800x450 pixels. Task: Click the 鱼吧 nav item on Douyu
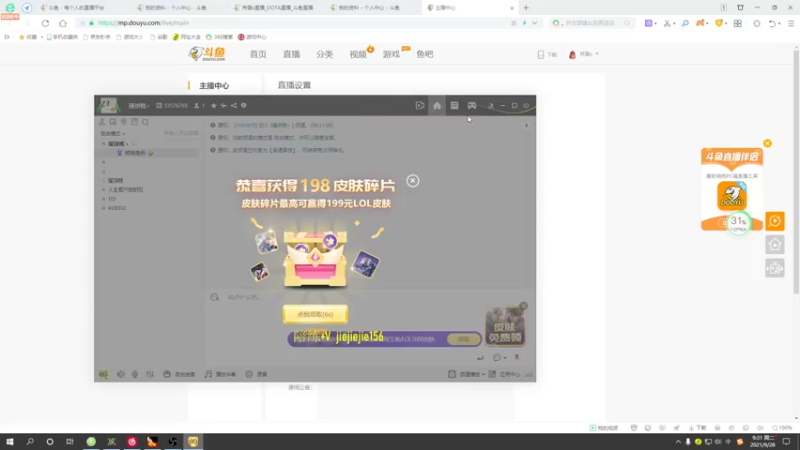pyautogui.click(x=424, y=54)
